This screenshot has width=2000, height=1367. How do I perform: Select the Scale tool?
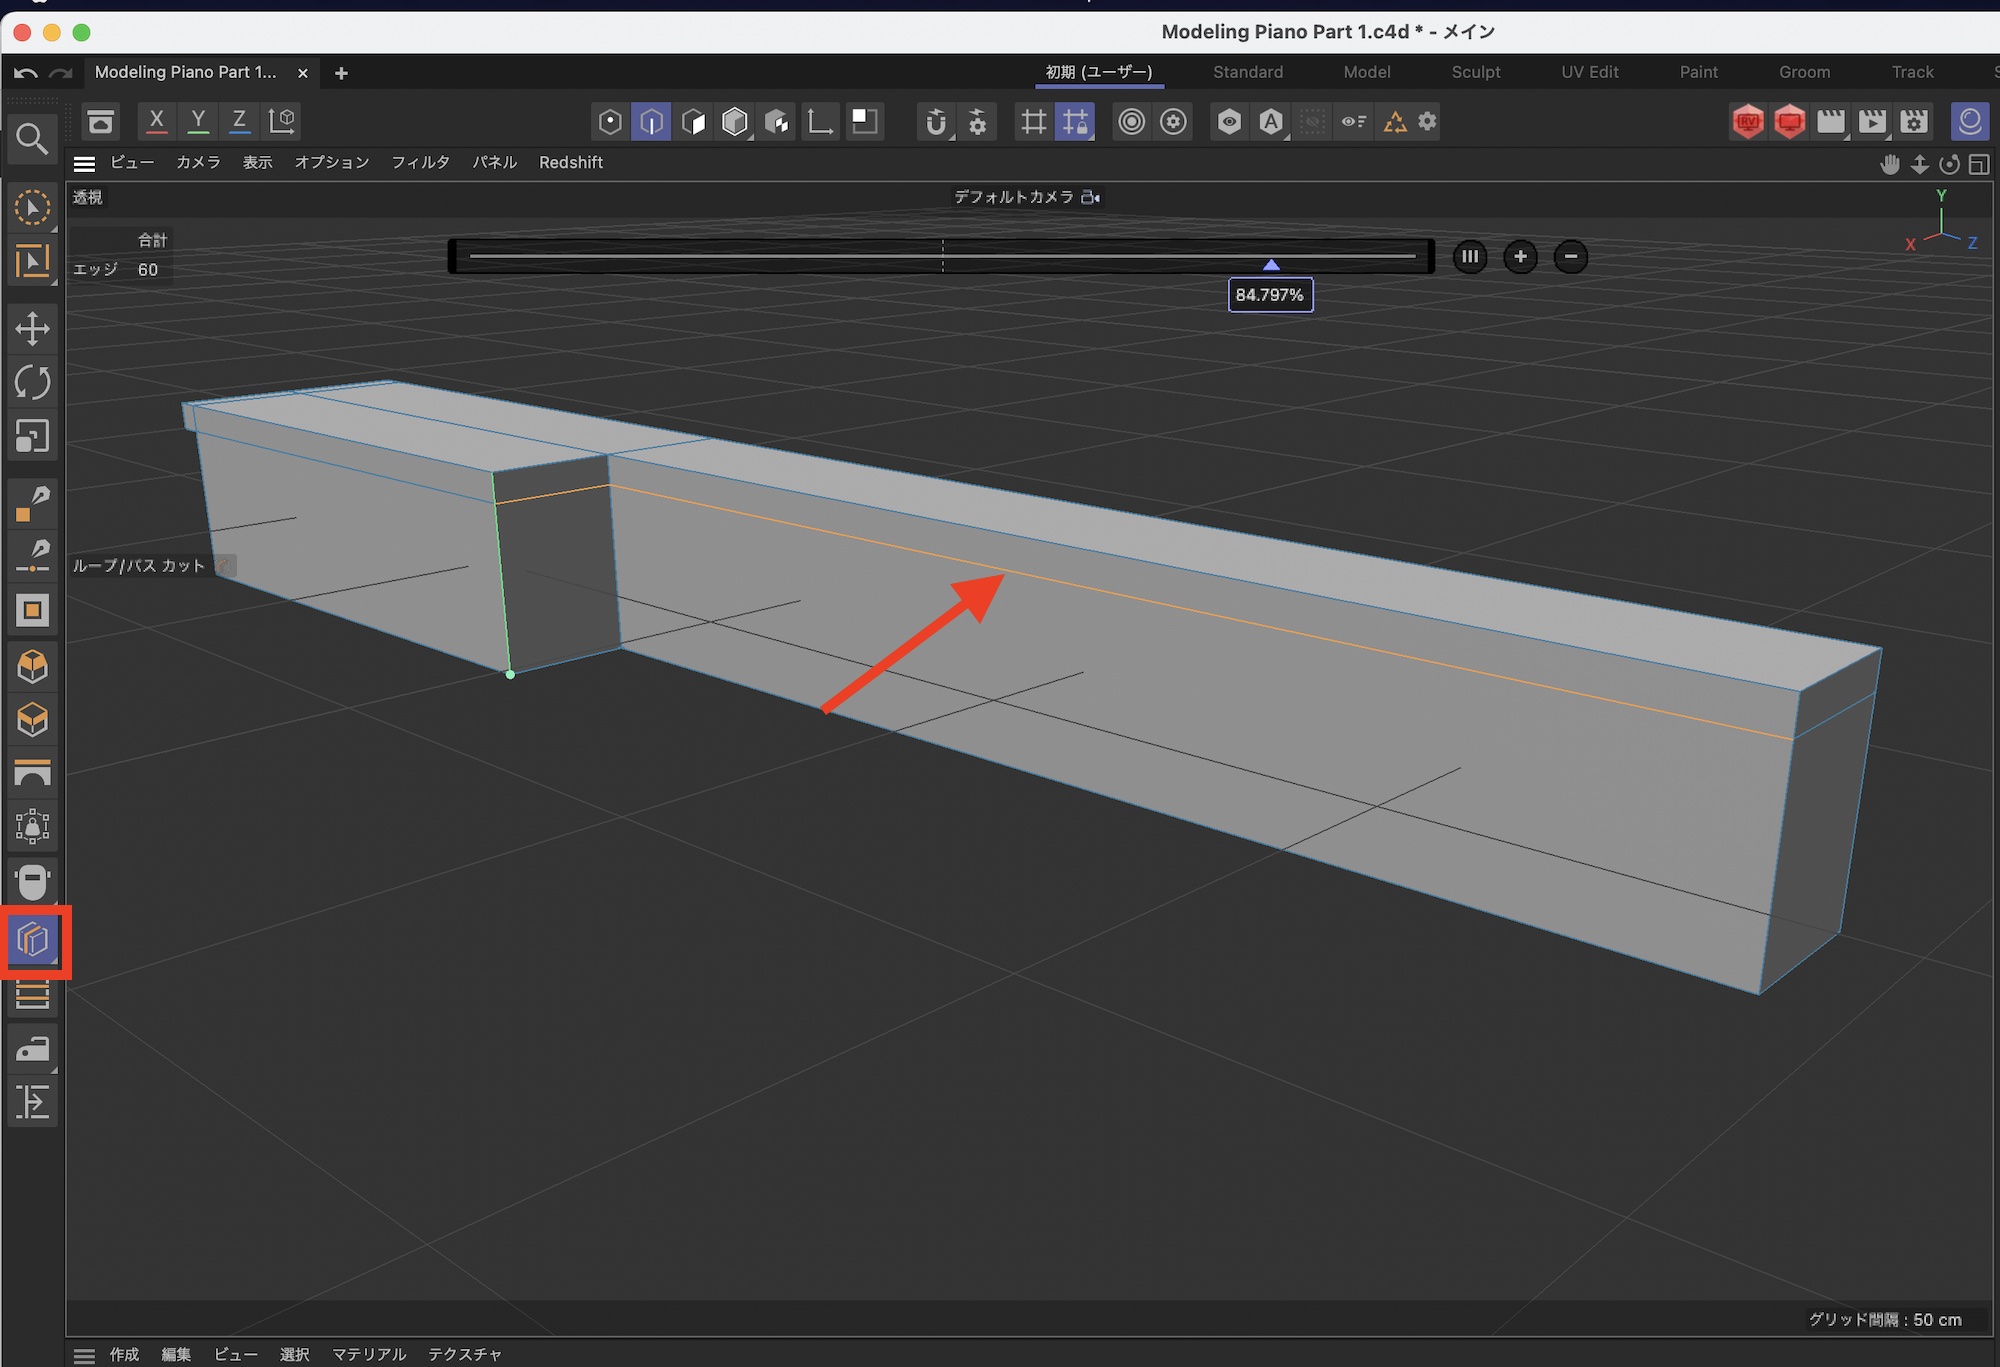[x=32, y=437]
